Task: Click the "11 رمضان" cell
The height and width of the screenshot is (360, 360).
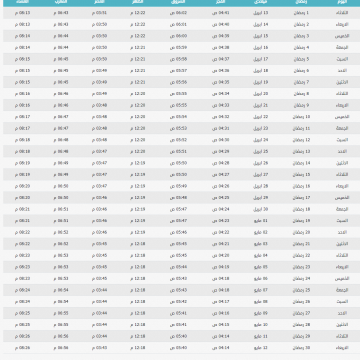Action: 301,128
